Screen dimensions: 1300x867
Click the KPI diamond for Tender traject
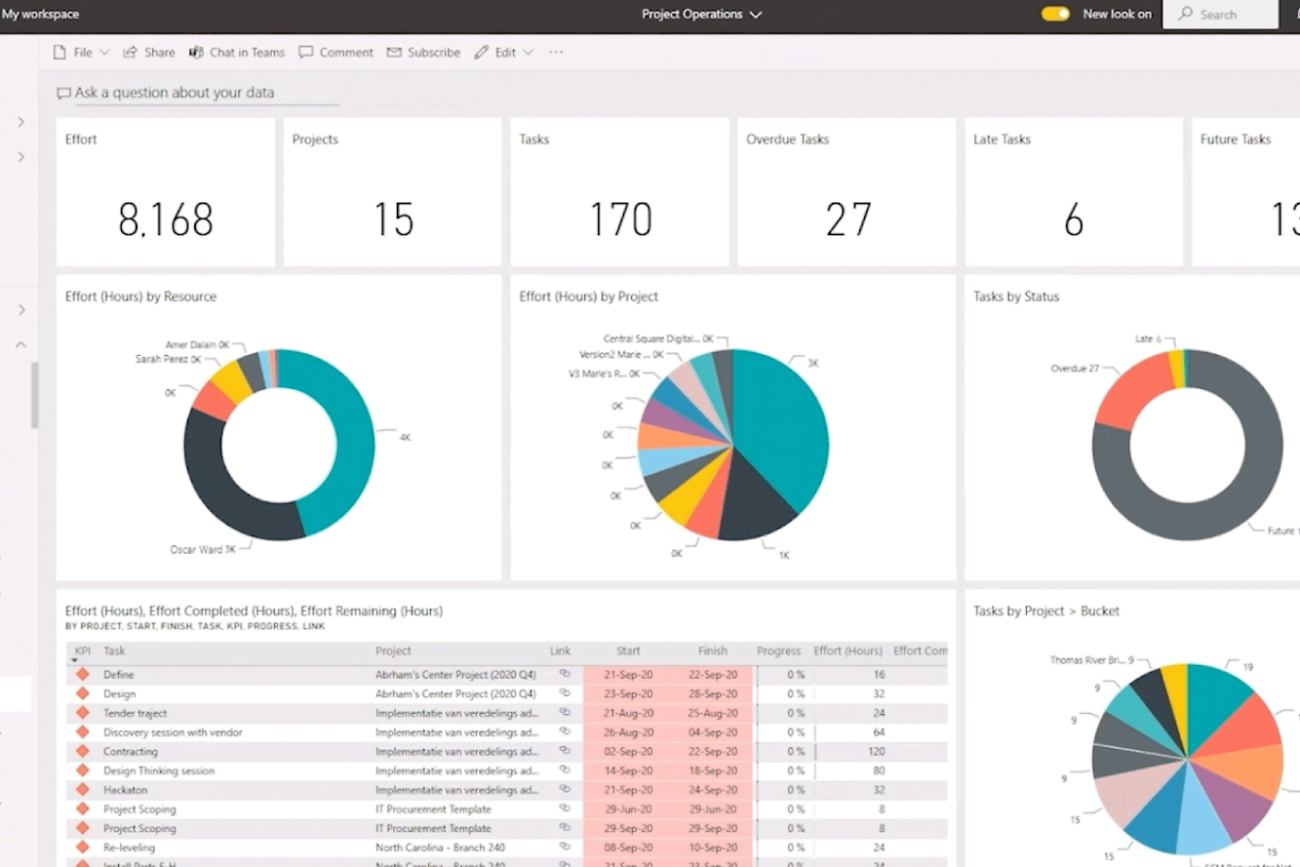coord(83,713)
